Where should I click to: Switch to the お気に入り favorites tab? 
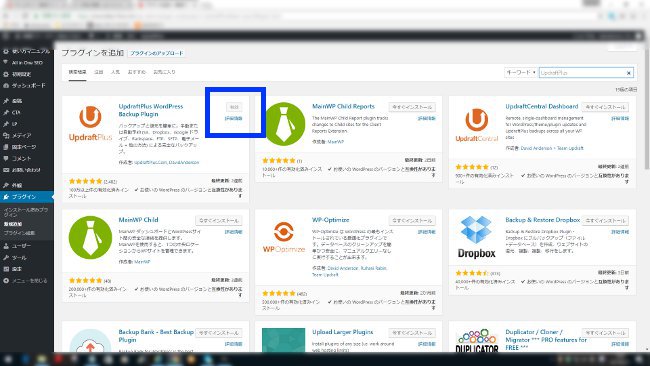(164, 72)
